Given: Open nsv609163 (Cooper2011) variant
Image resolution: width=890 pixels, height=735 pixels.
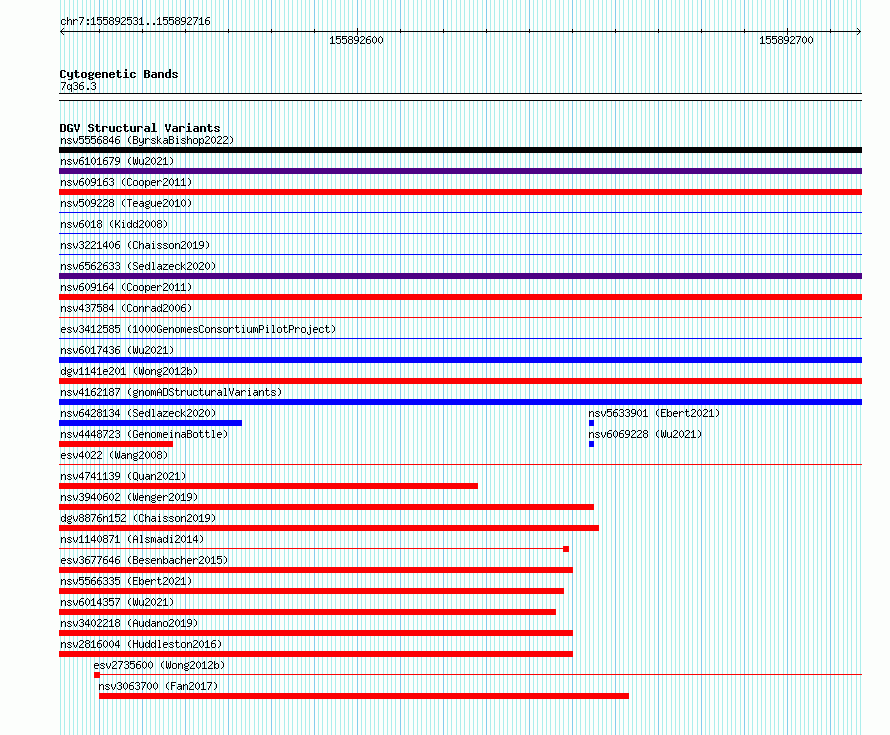Looking at the screenshot, I should pyautogui.click(x=126, y=182).
